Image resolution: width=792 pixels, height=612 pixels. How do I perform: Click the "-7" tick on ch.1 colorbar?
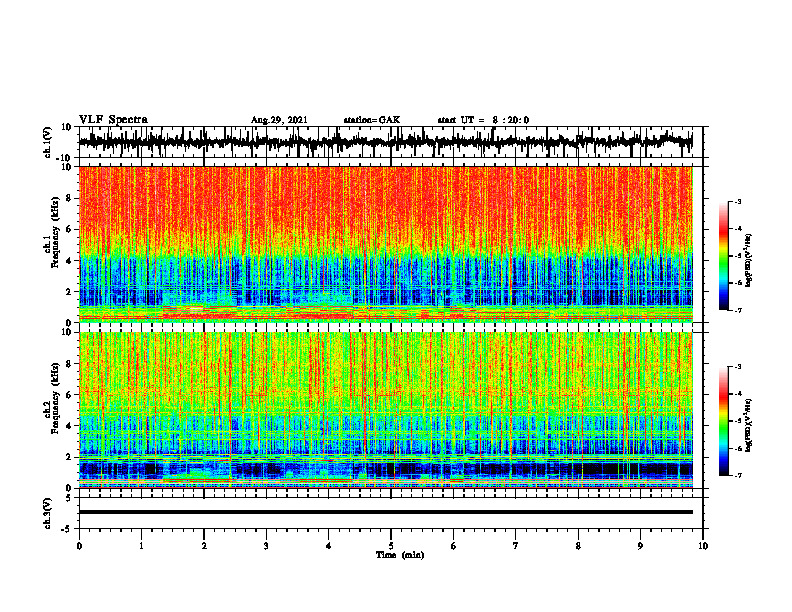[737, 310]
